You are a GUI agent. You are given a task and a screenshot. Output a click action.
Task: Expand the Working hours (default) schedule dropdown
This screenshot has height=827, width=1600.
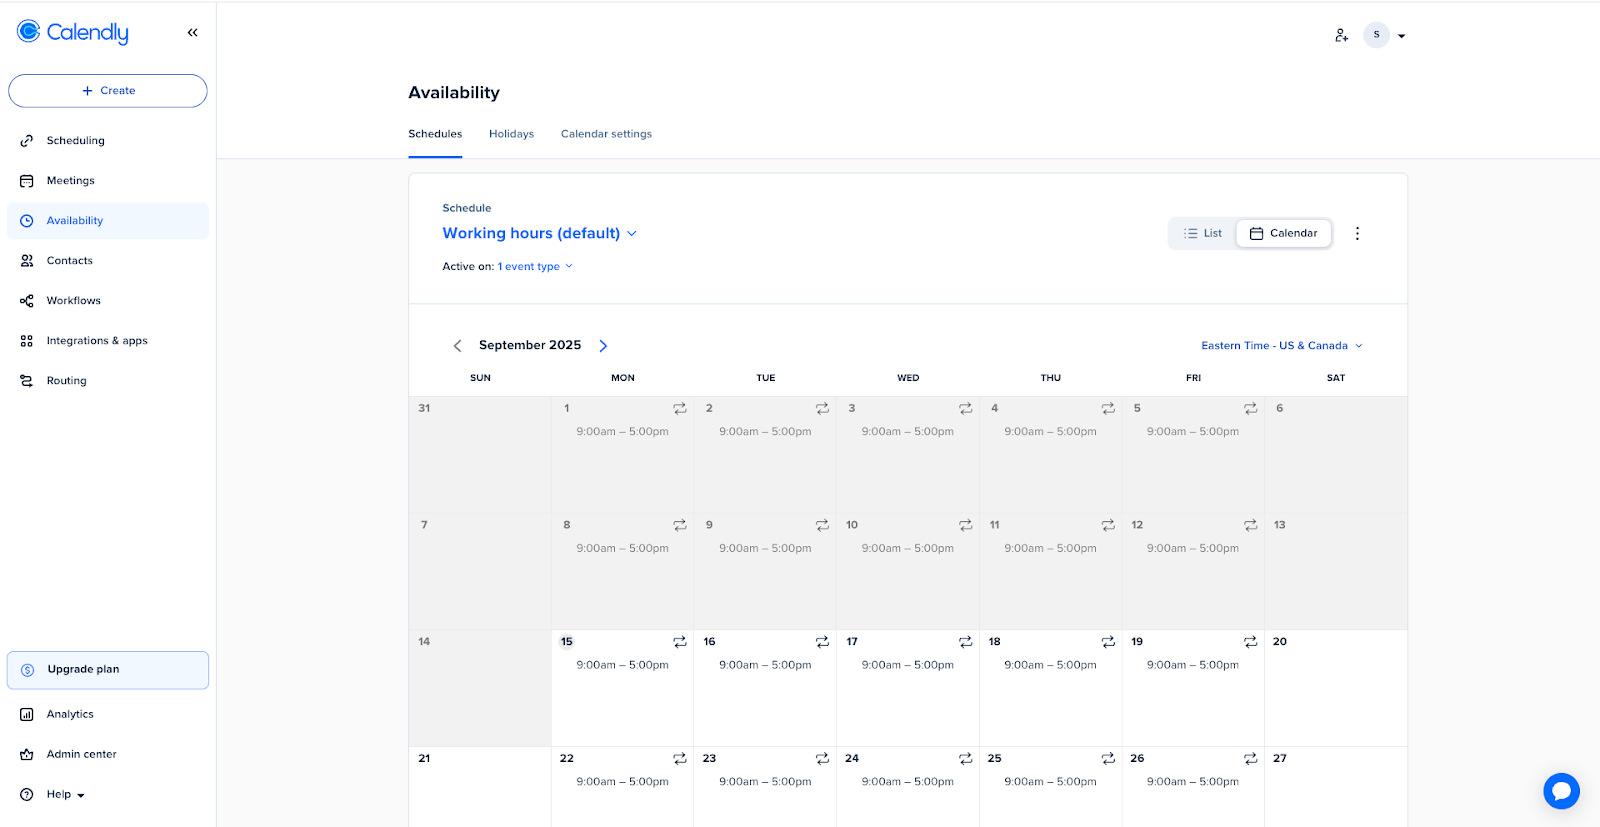point(540,233)
